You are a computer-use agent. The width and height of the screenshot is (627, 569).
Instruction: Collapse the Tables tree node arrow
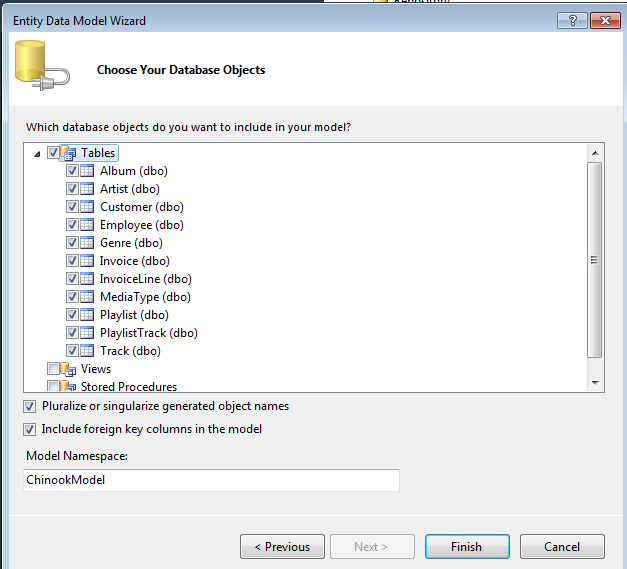(x=37, y=154)
